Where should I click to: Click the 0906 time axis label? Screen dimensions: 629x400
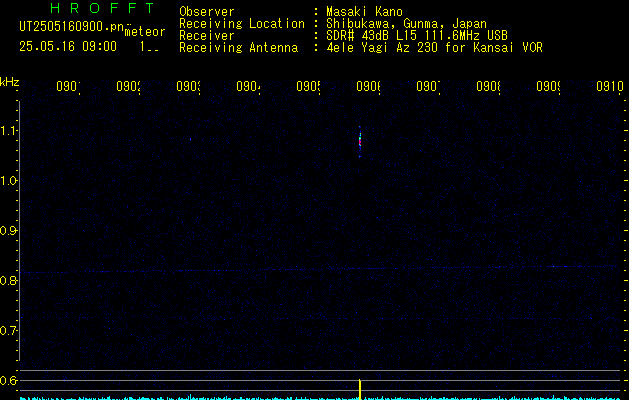pyautogui.click(x=368, y=87)
